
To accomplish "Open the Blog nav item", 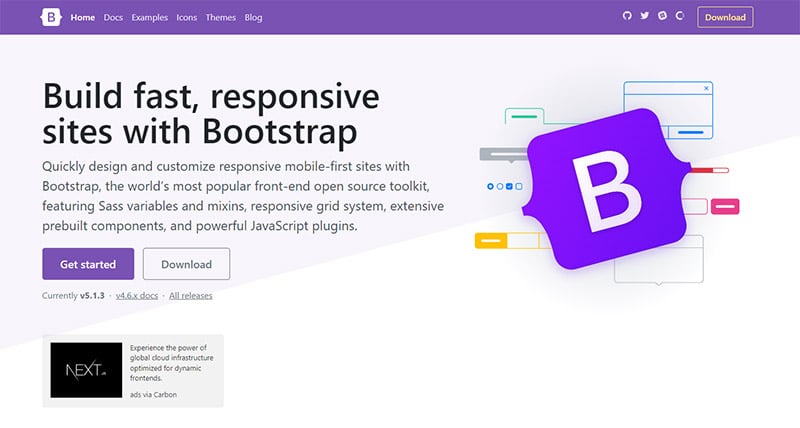I will click(x=253, y=17).
